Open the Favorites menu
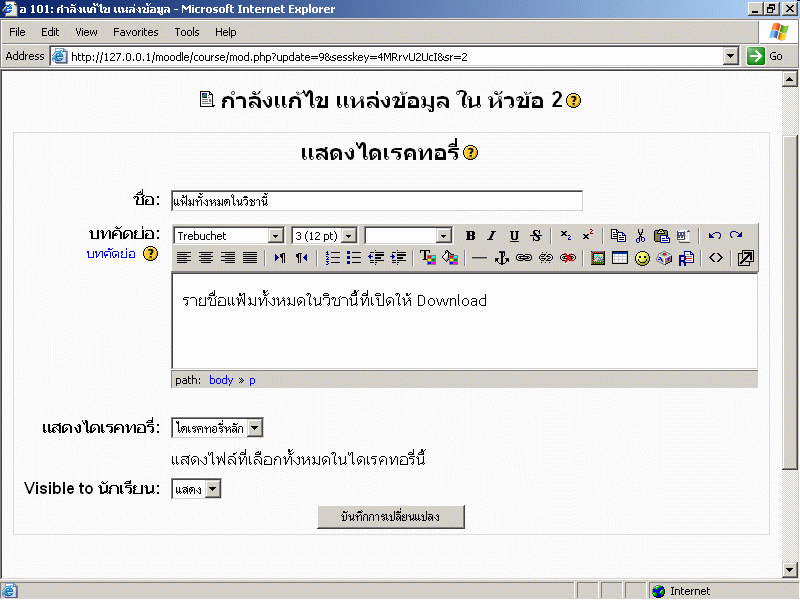The width and height of the screenshot is (800, 600). point(135,32)
